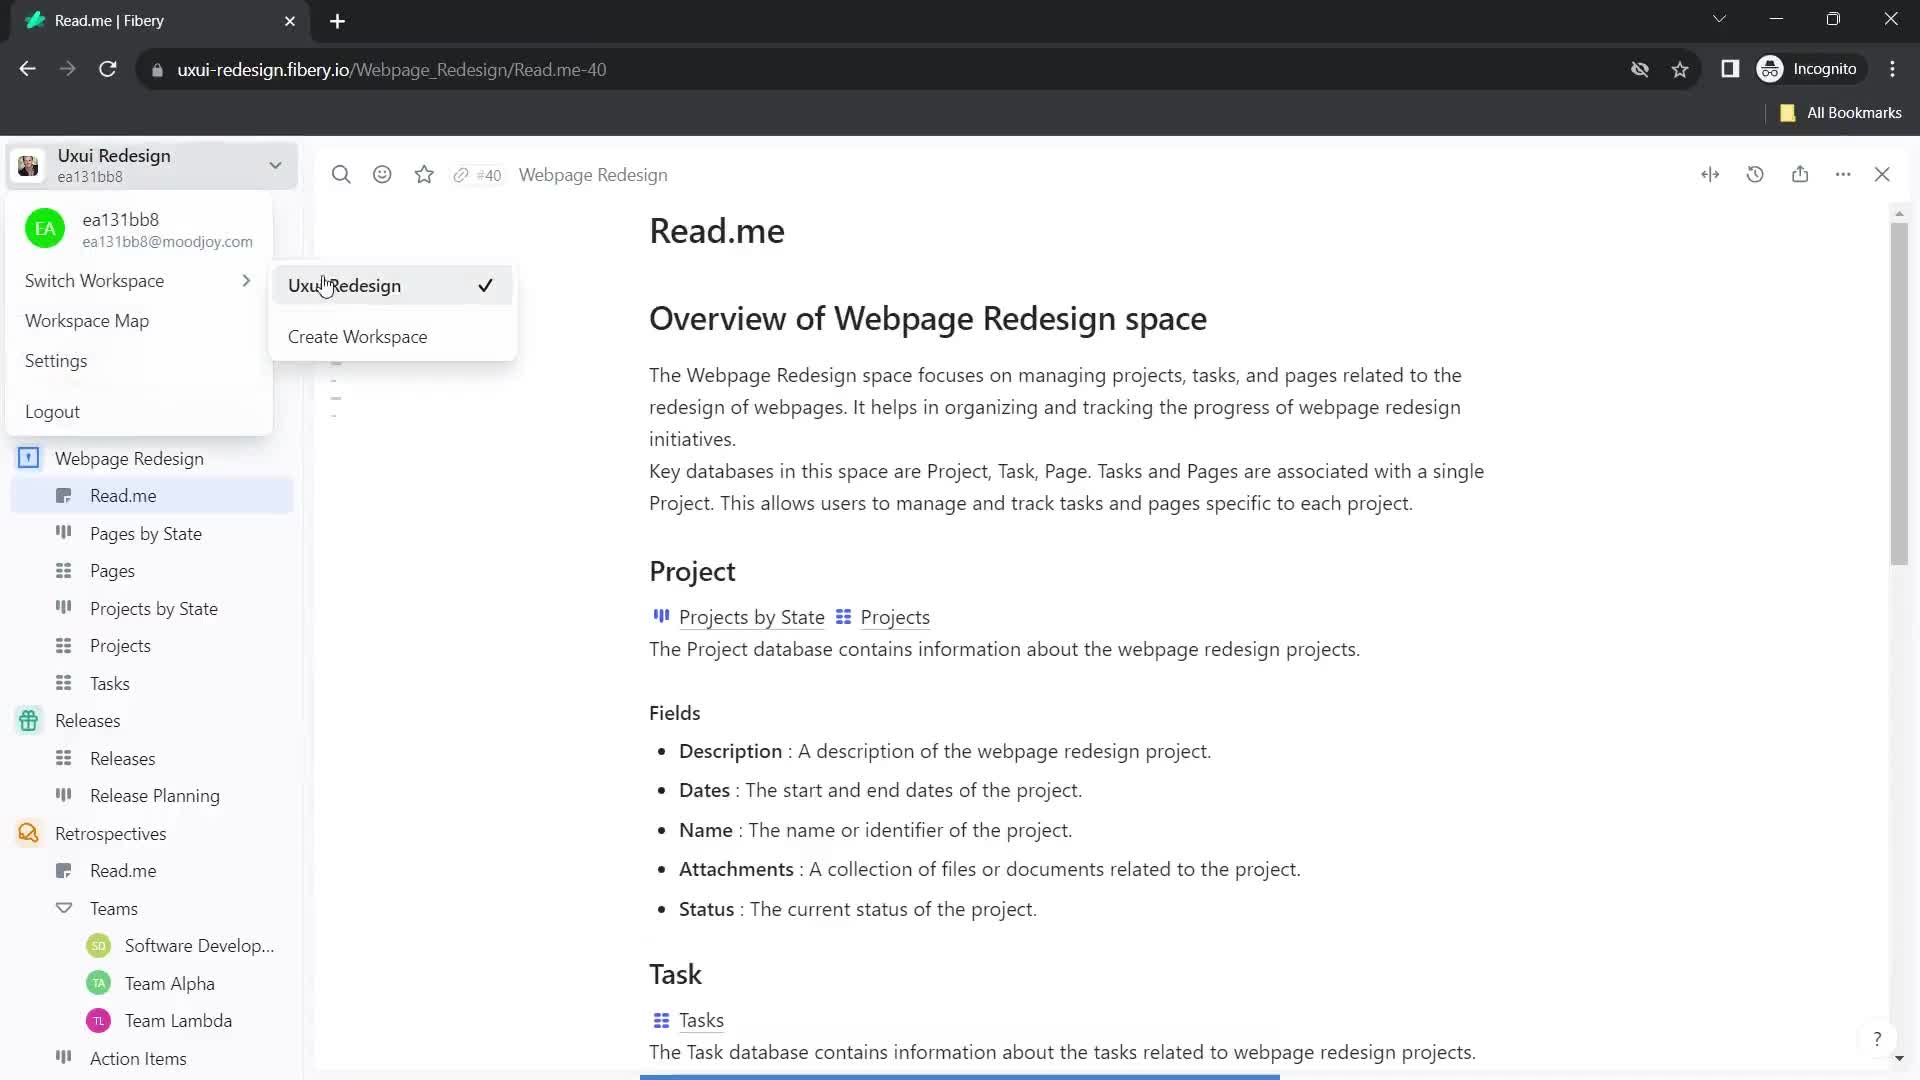The image size is (1920, 1080).
Task: Click the star/bookmark icon to favorite
Action: (425, 174)
